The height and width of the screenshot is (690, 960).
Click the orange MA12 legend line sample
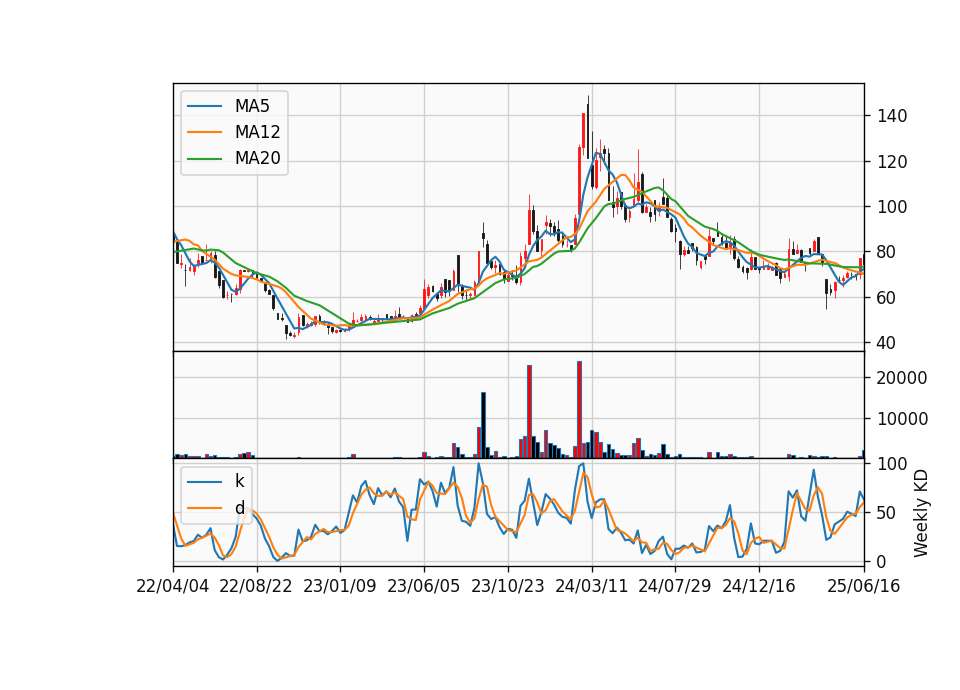(204, 132)
